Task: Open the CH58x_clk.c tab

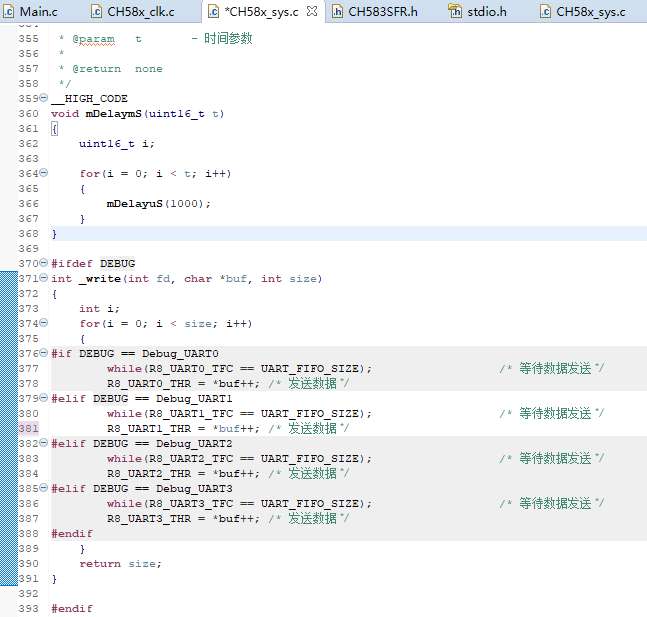Action: (140, 12)
